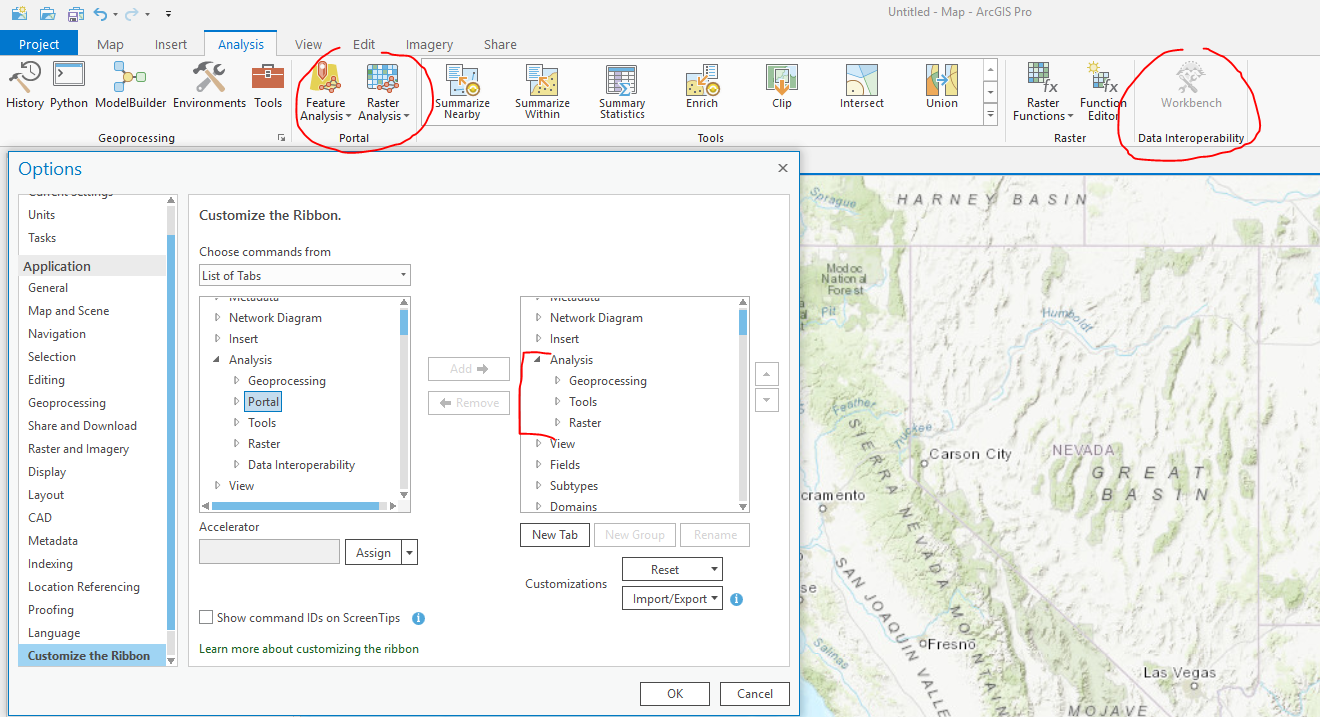Open the Clip tool

pos(782,87)
